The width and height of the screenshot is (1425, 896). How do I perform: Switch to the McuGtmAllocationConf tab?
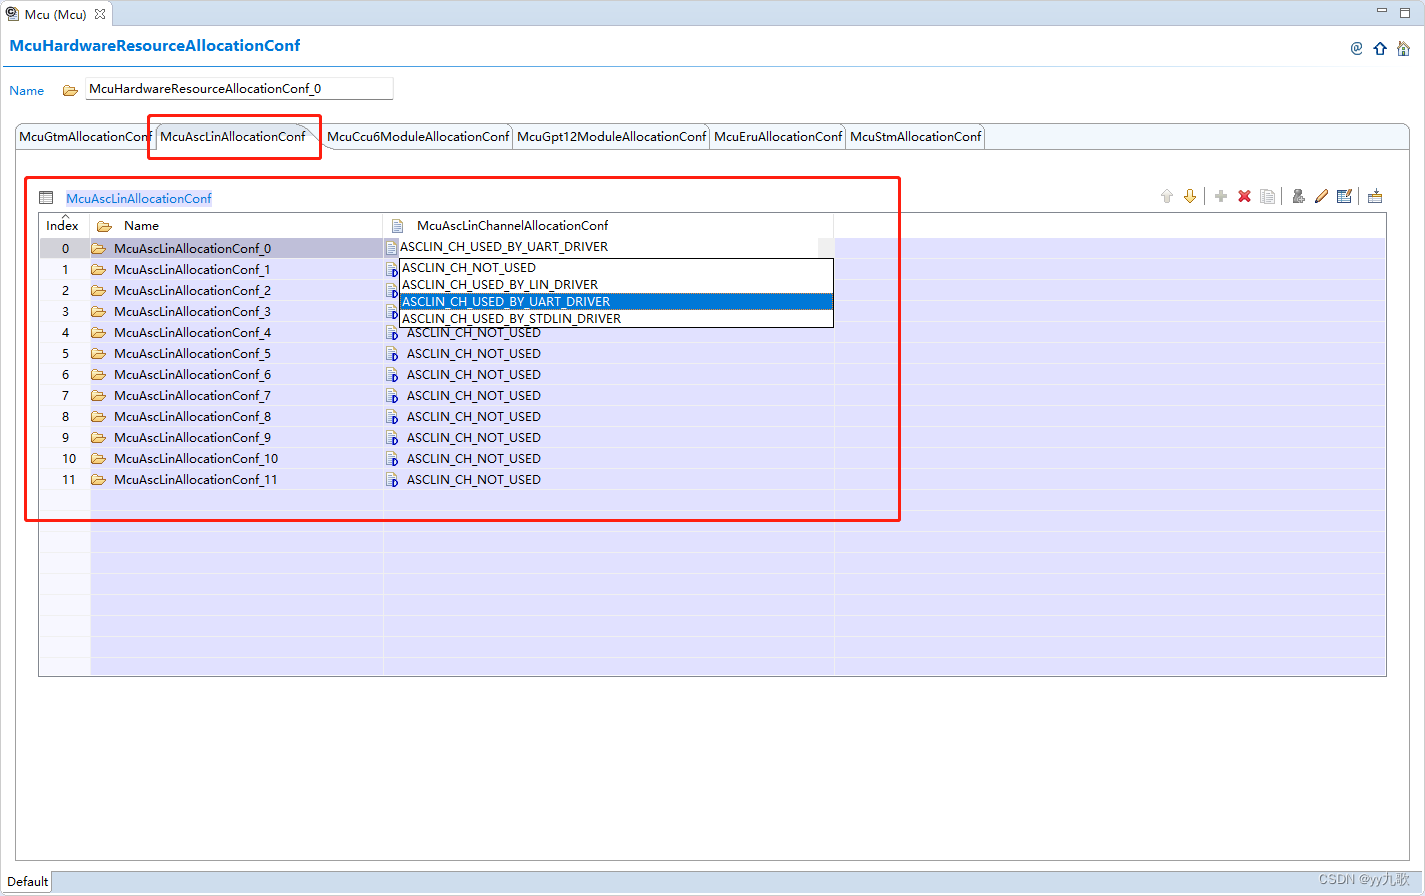tap(86, 137)
